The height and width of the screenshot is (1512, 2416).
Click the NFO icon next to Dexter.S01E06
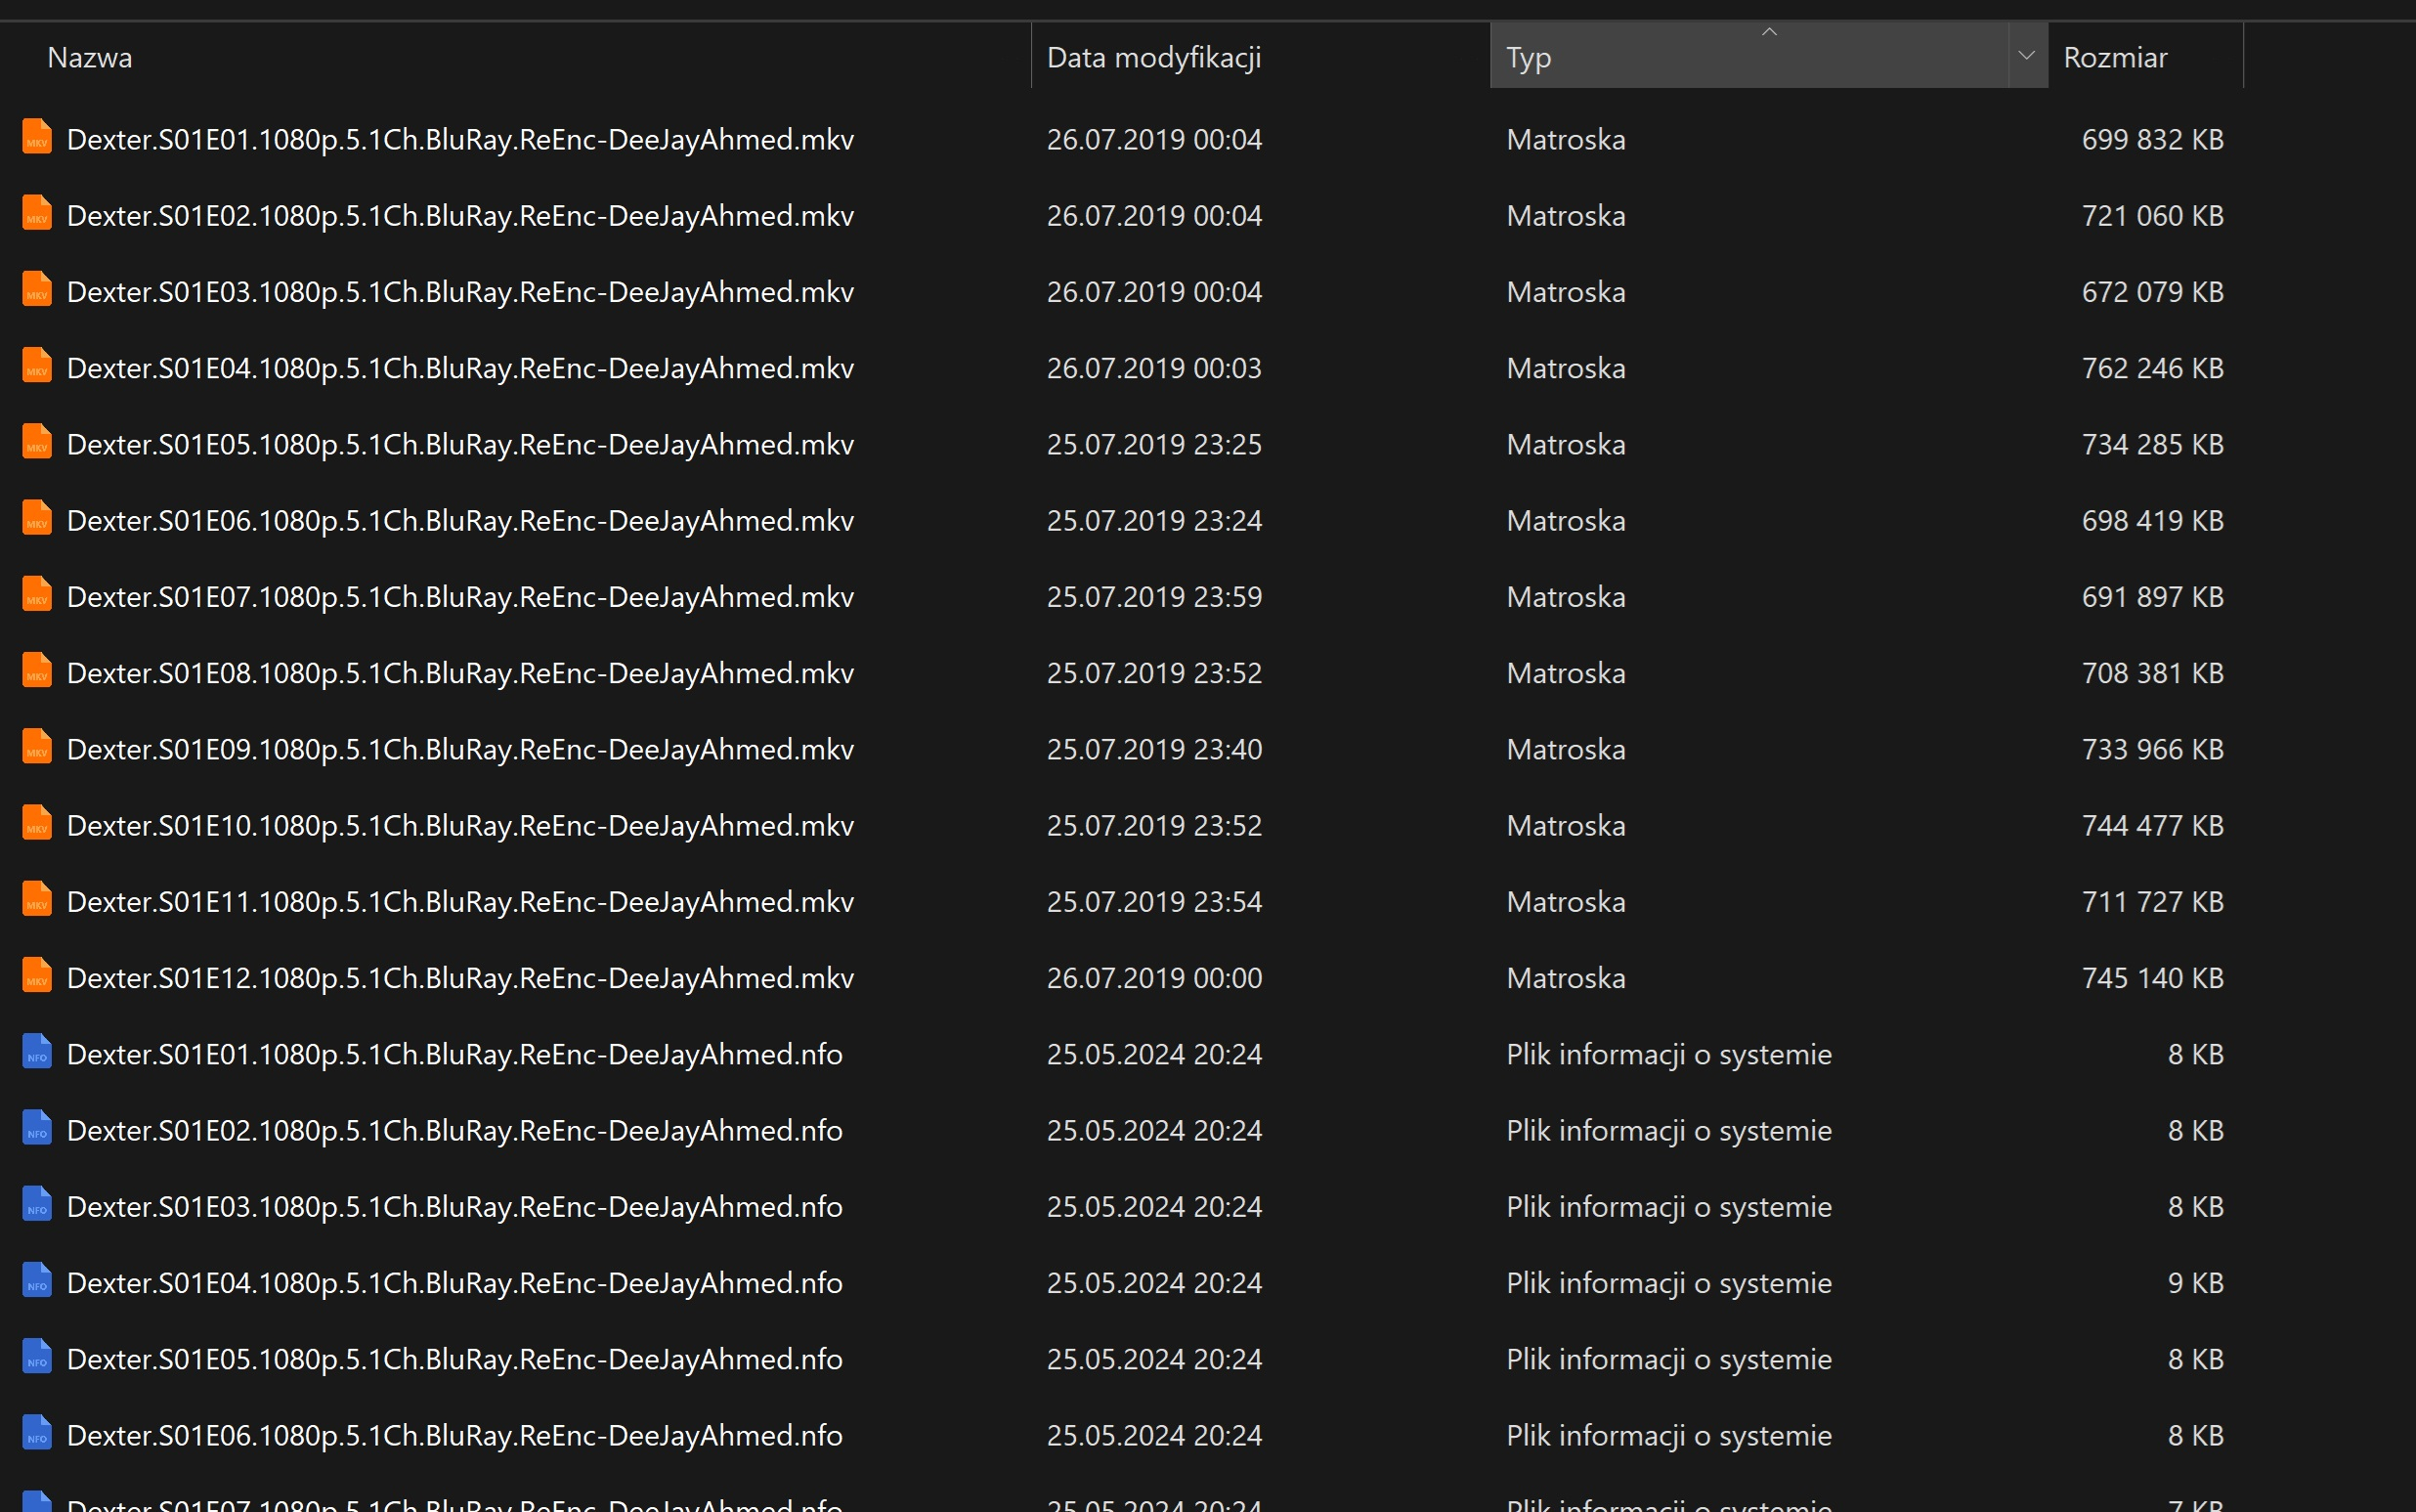[37, 1433]
